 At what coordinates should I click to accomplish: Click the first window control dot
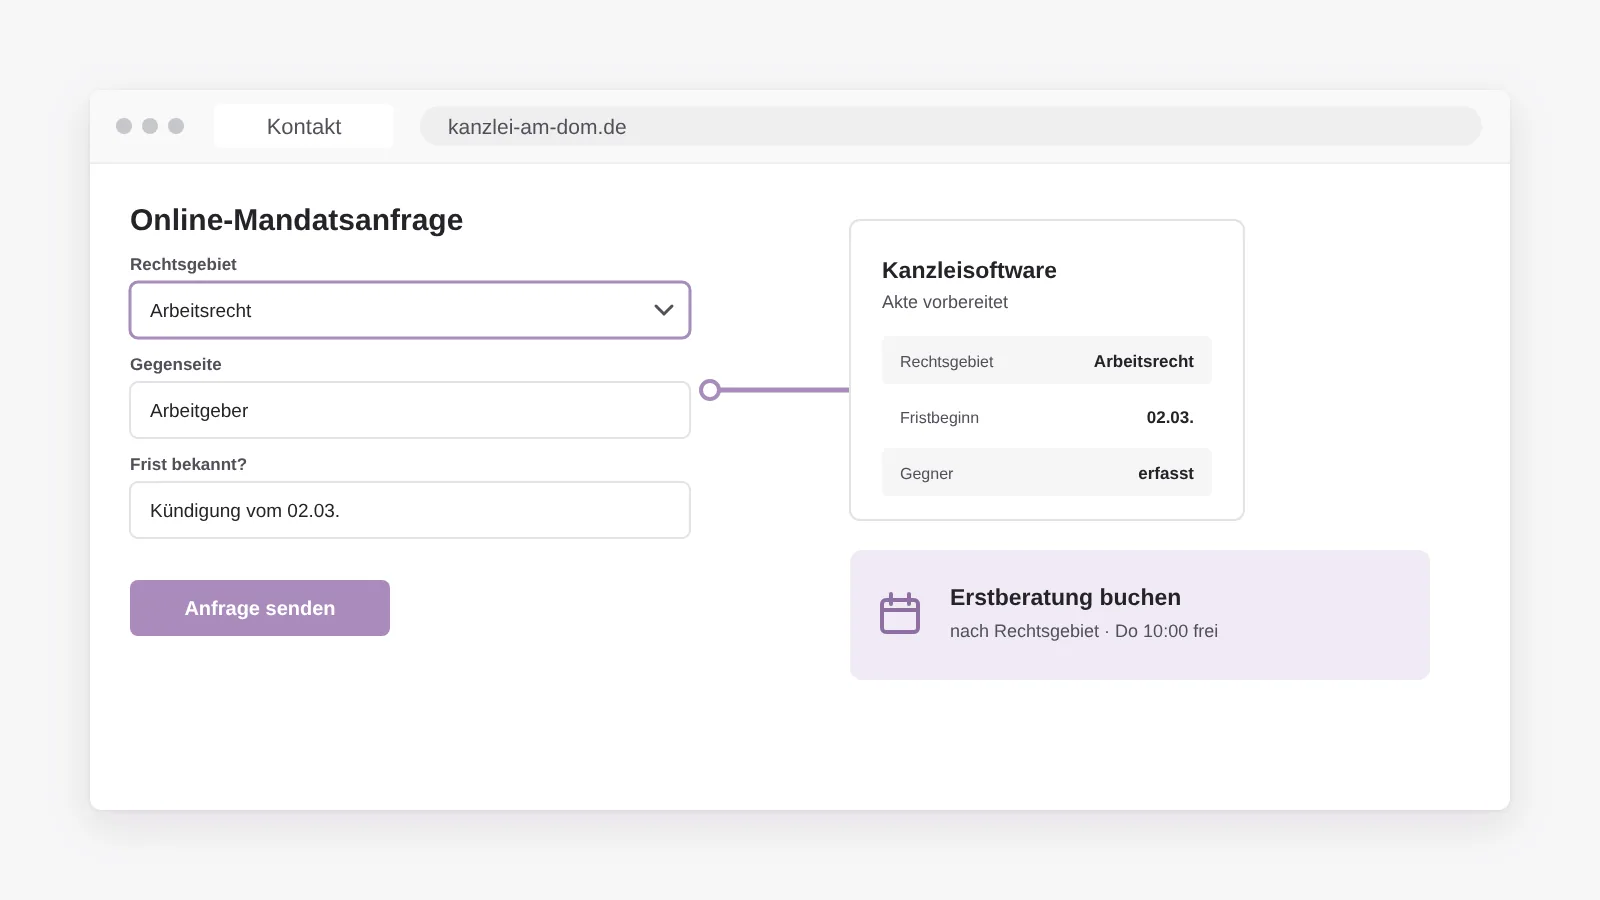coord(124,126)
